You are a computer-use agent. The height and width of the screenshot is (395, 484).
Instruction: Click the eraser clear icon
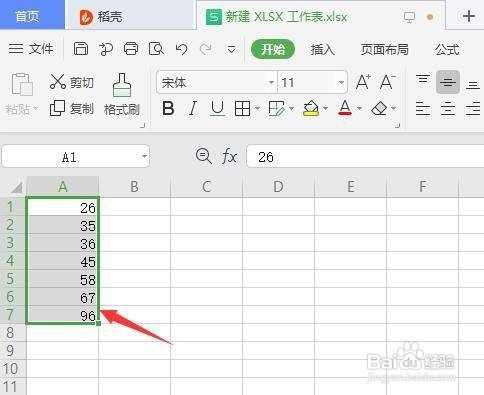point(379,109)
